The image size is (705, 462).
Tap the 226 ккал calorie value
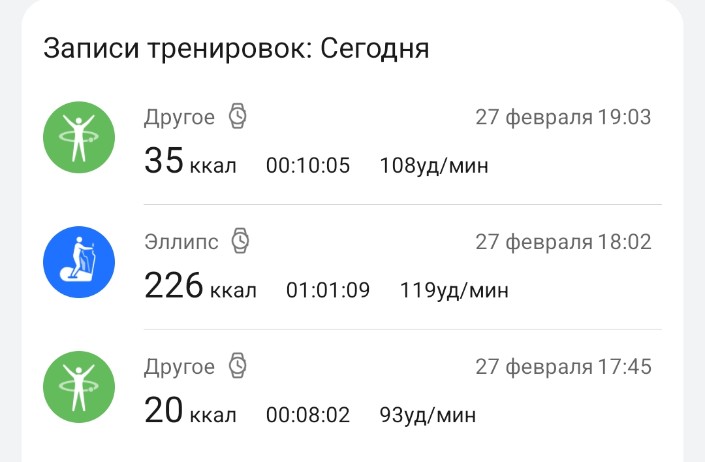(x=200, y=288)
